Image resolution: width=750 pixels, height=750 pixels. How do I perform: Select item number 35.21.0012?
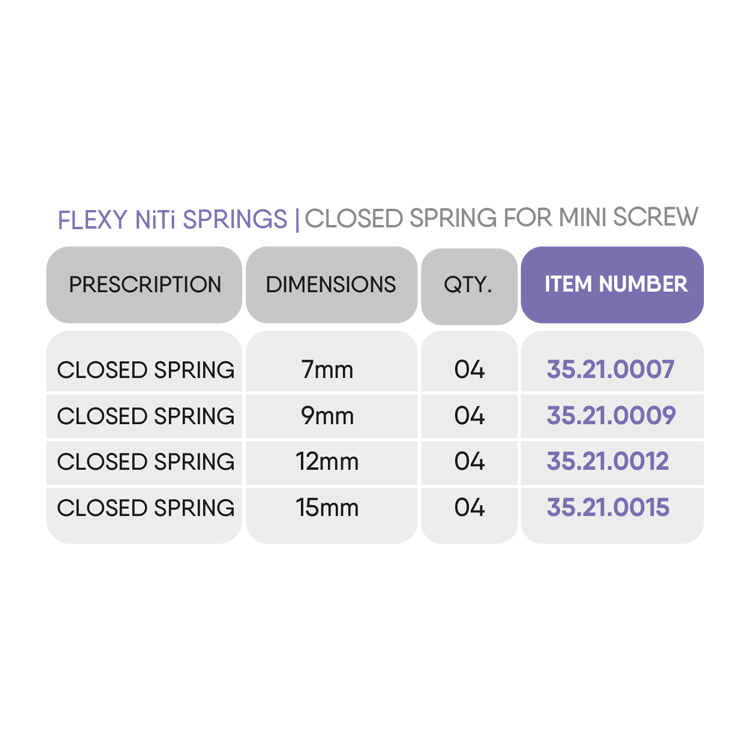point(608,462)
